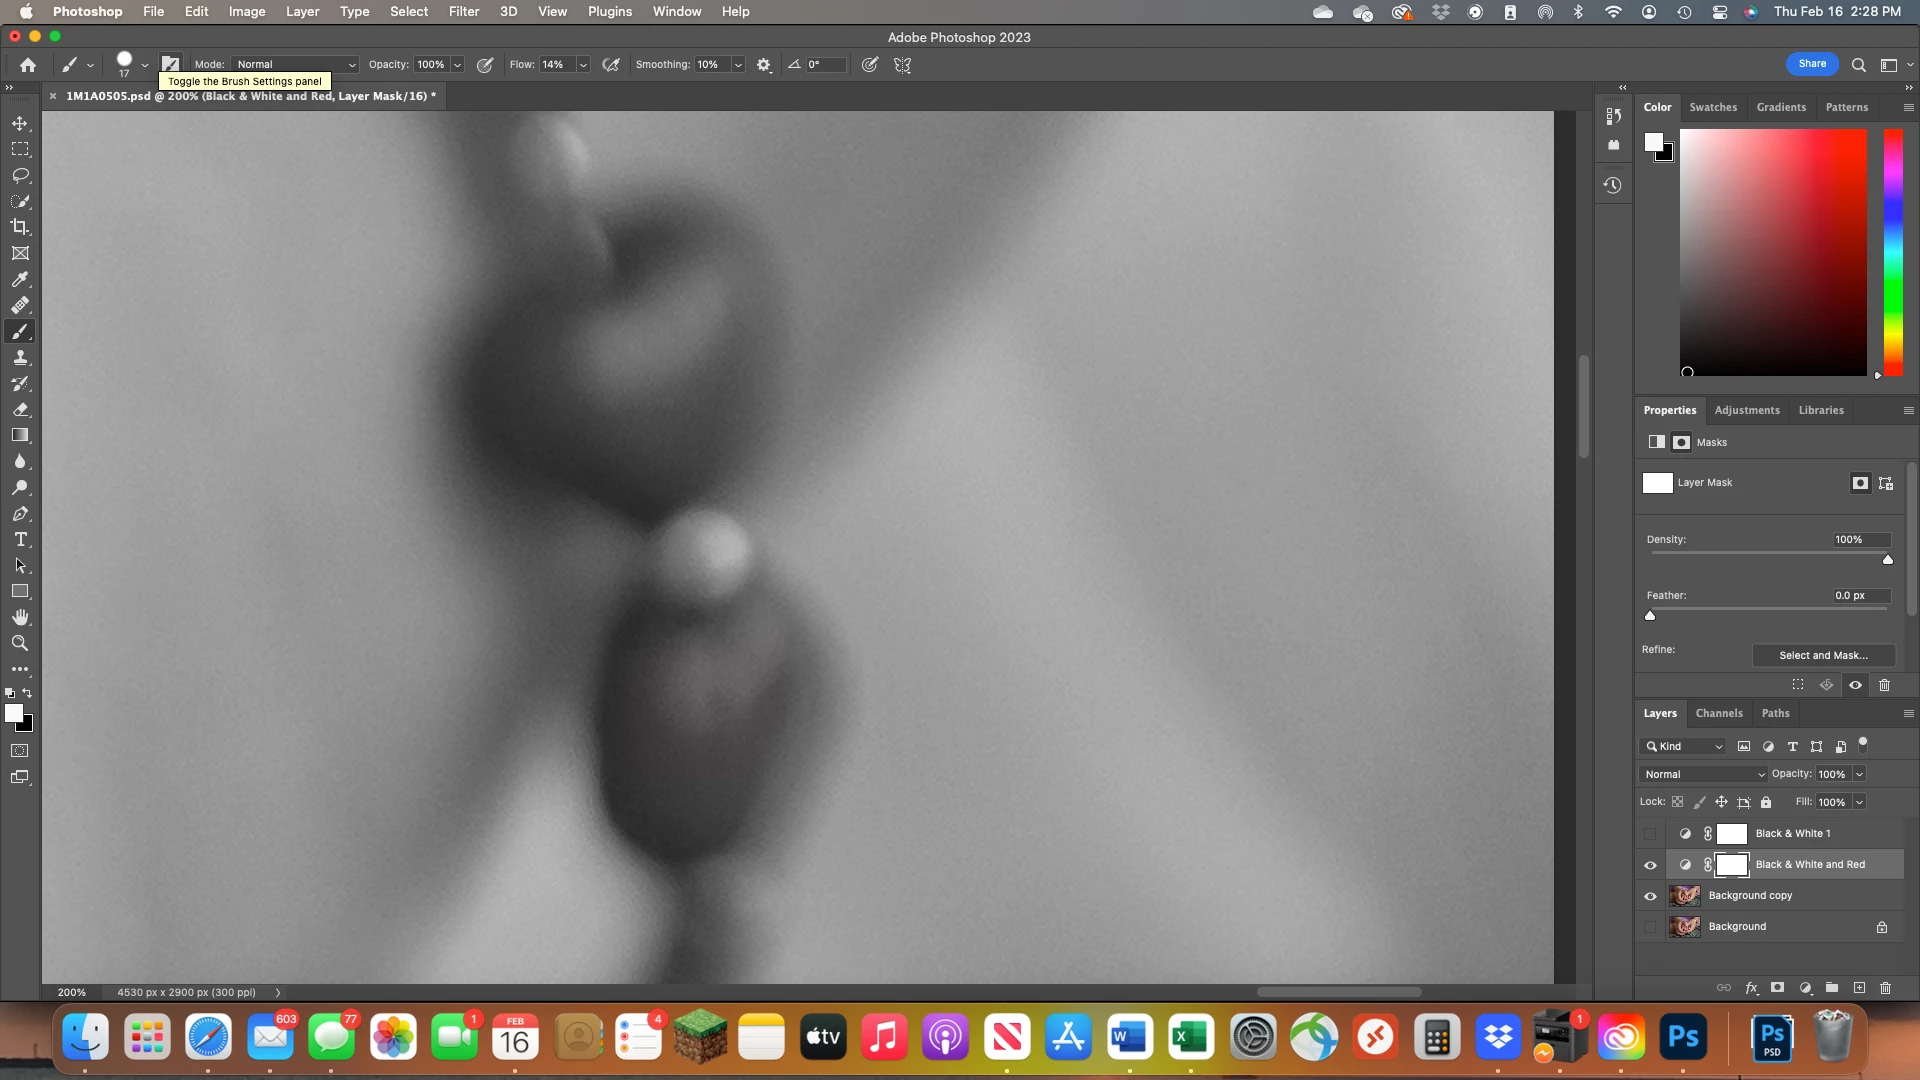
Task: Expand the Kind filter dropdown
Action: (x=1684, y=746)
